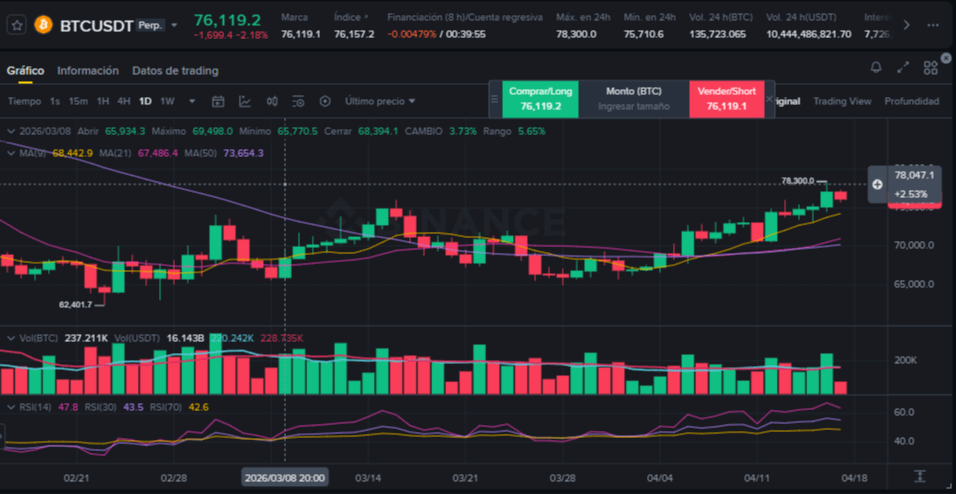Screen dimensions: 956x494
Task: Click the hexagon chart settings icon
Action: (325, 101)
